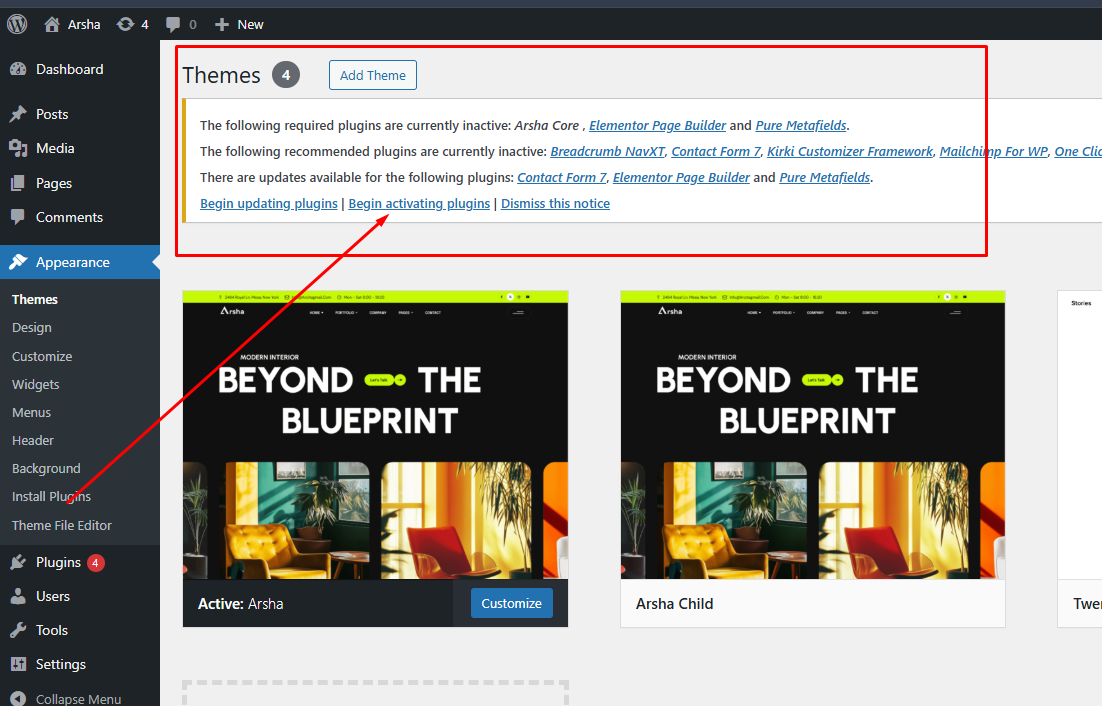This screenshot has width=1102, height=706.
Task: Open Theme File Editor submenu
Action: (62, 525)
